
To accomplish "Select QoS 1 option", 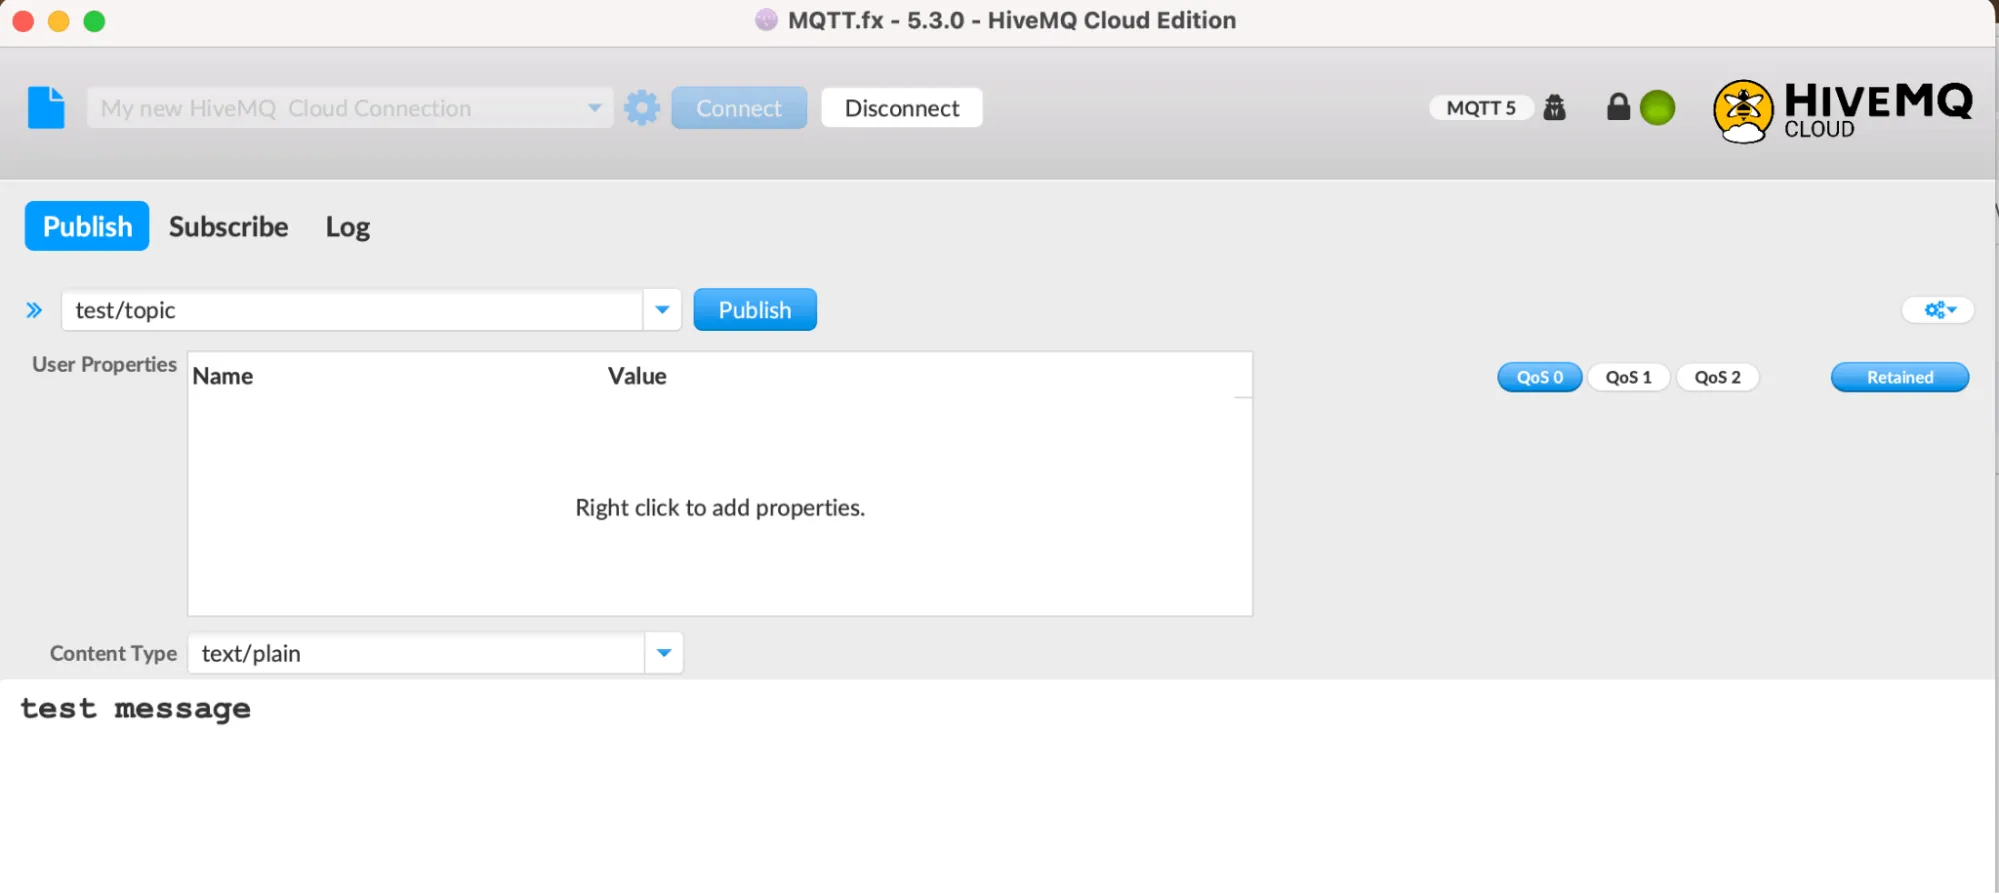I will (1628, 377).
